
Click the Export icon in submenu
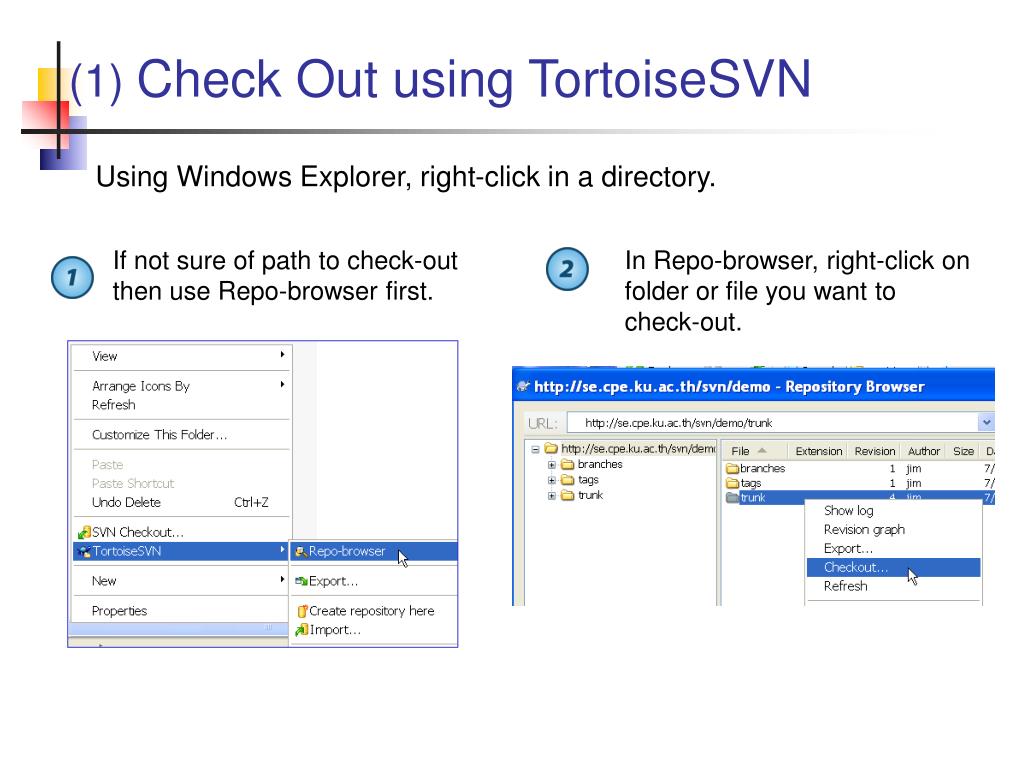point(301,581)
